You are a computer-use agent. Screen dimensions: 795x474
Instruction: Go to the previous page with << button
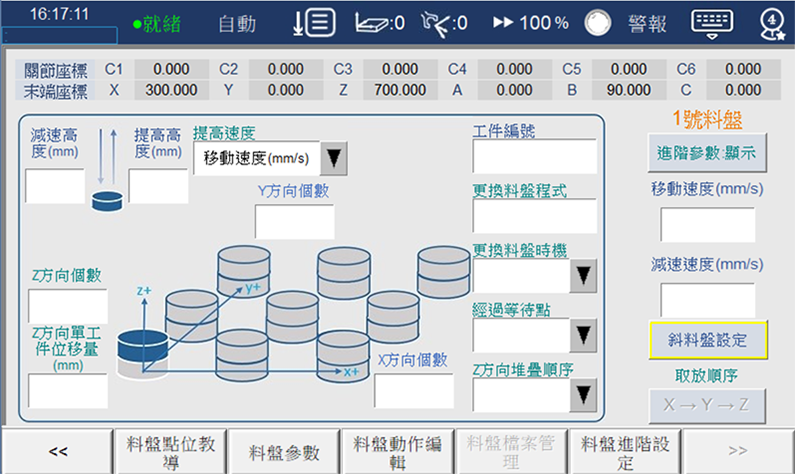[x=58, y=452]
